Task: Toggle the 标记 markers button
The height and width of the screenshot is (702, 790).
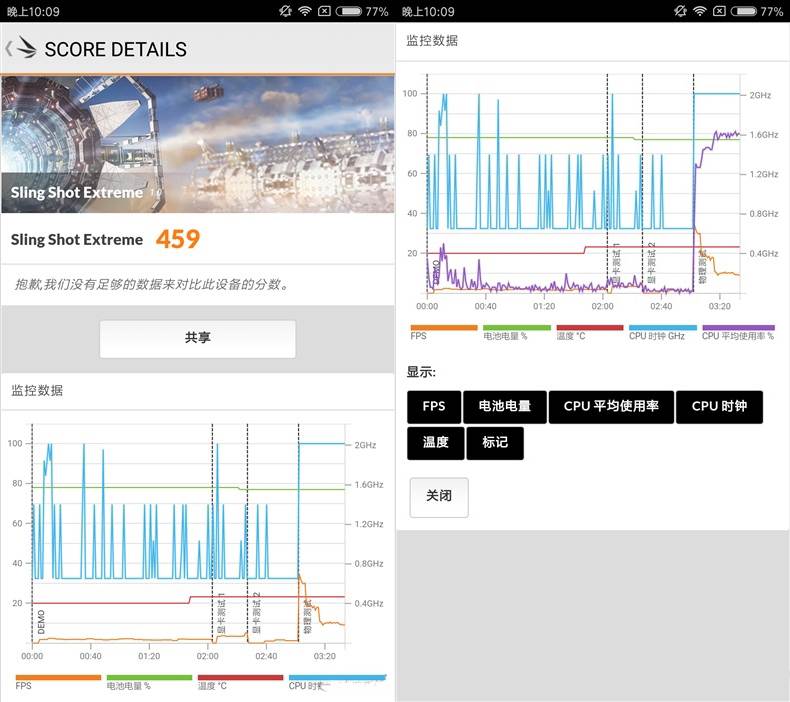Action: tap(495, 443)
